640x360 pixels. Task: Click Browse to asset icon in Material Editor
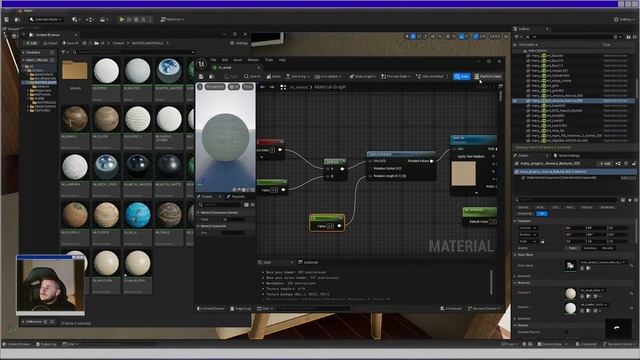(x=211, y=76)
